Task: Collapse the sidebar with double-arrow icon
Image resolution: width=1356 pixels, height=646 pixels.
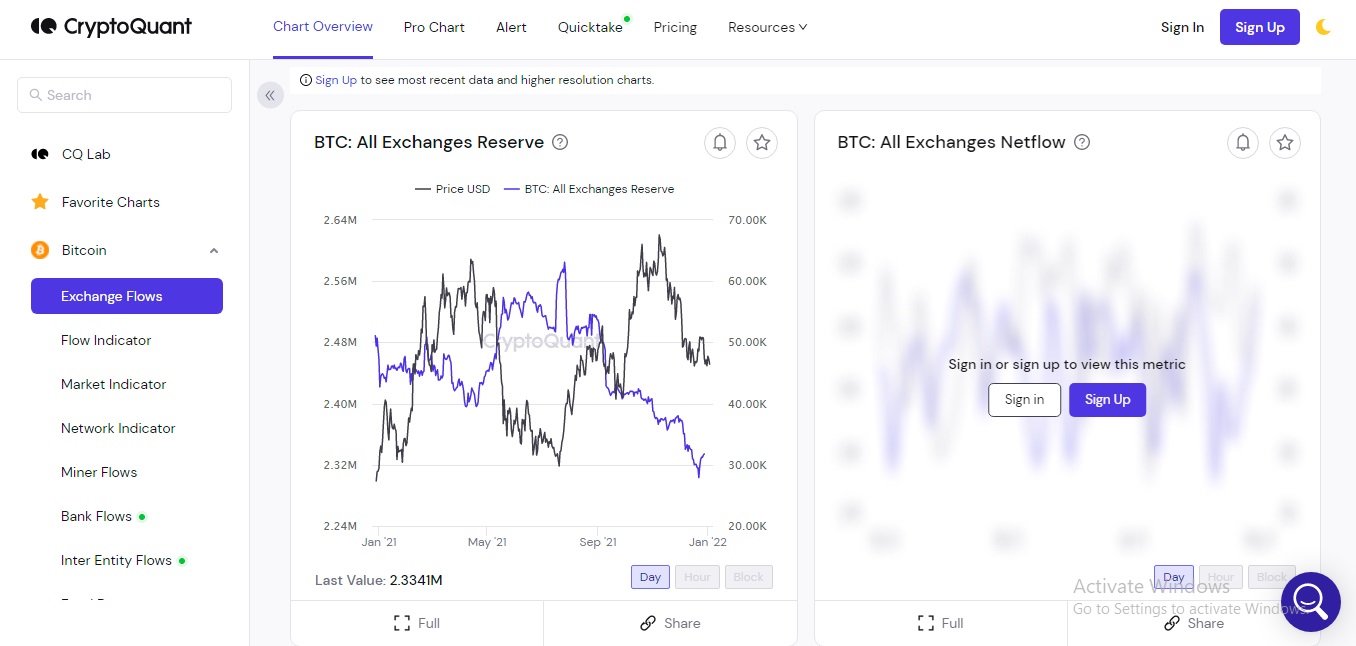Action: 270,95
